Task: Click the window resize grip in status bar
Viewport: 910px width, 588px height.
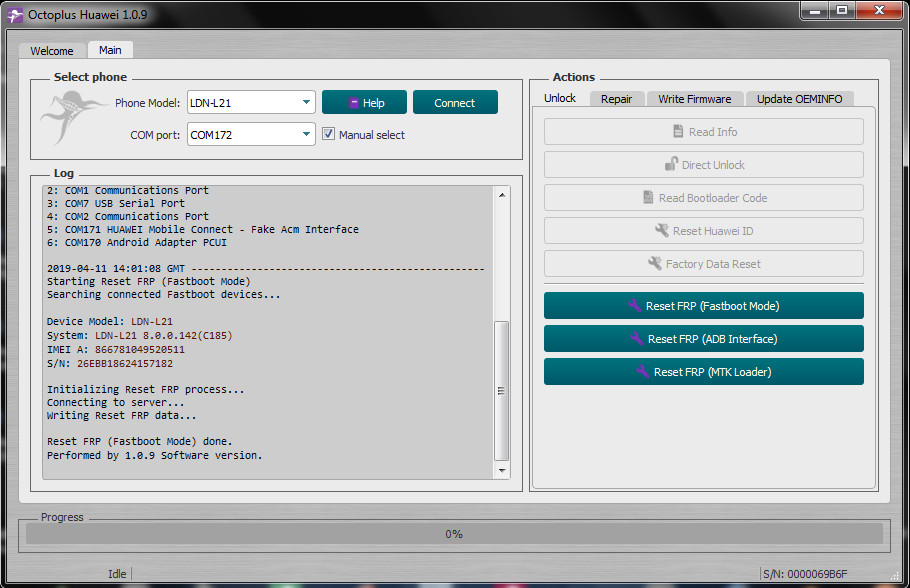Action: pos(894,575)
